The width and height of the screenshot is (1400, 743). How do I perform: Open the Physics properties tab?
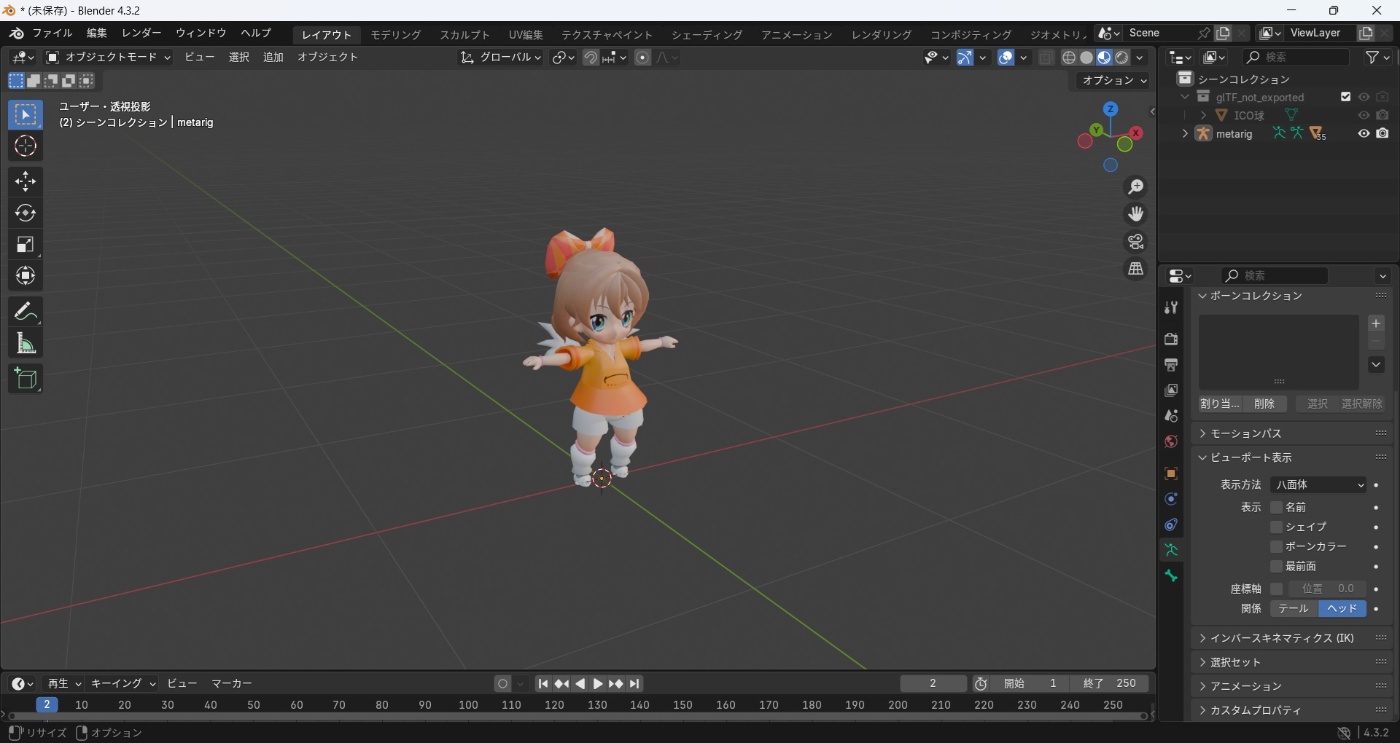click(x=1171, y=499)
